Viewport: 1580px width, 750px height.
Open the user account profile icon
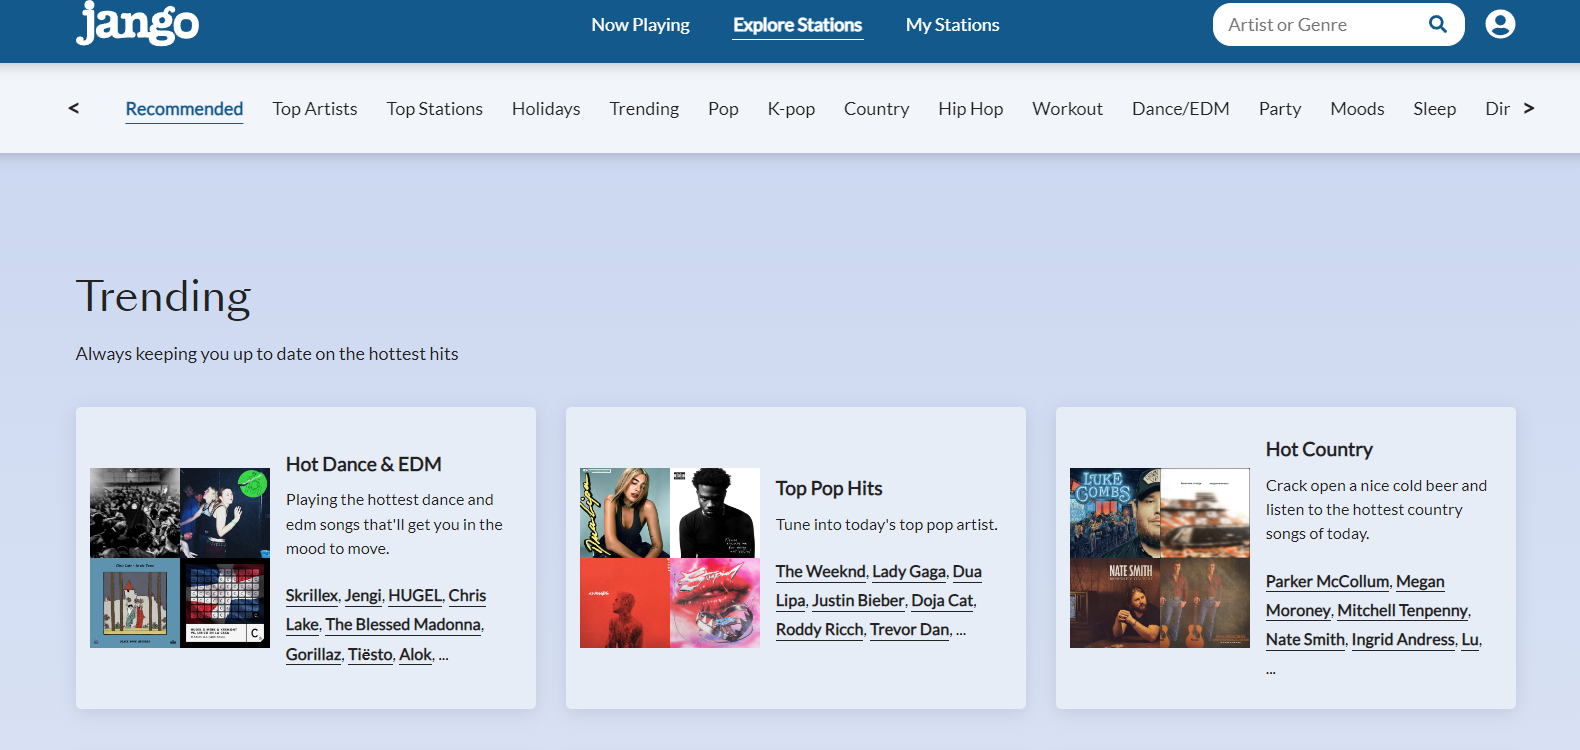(1500, 24)
